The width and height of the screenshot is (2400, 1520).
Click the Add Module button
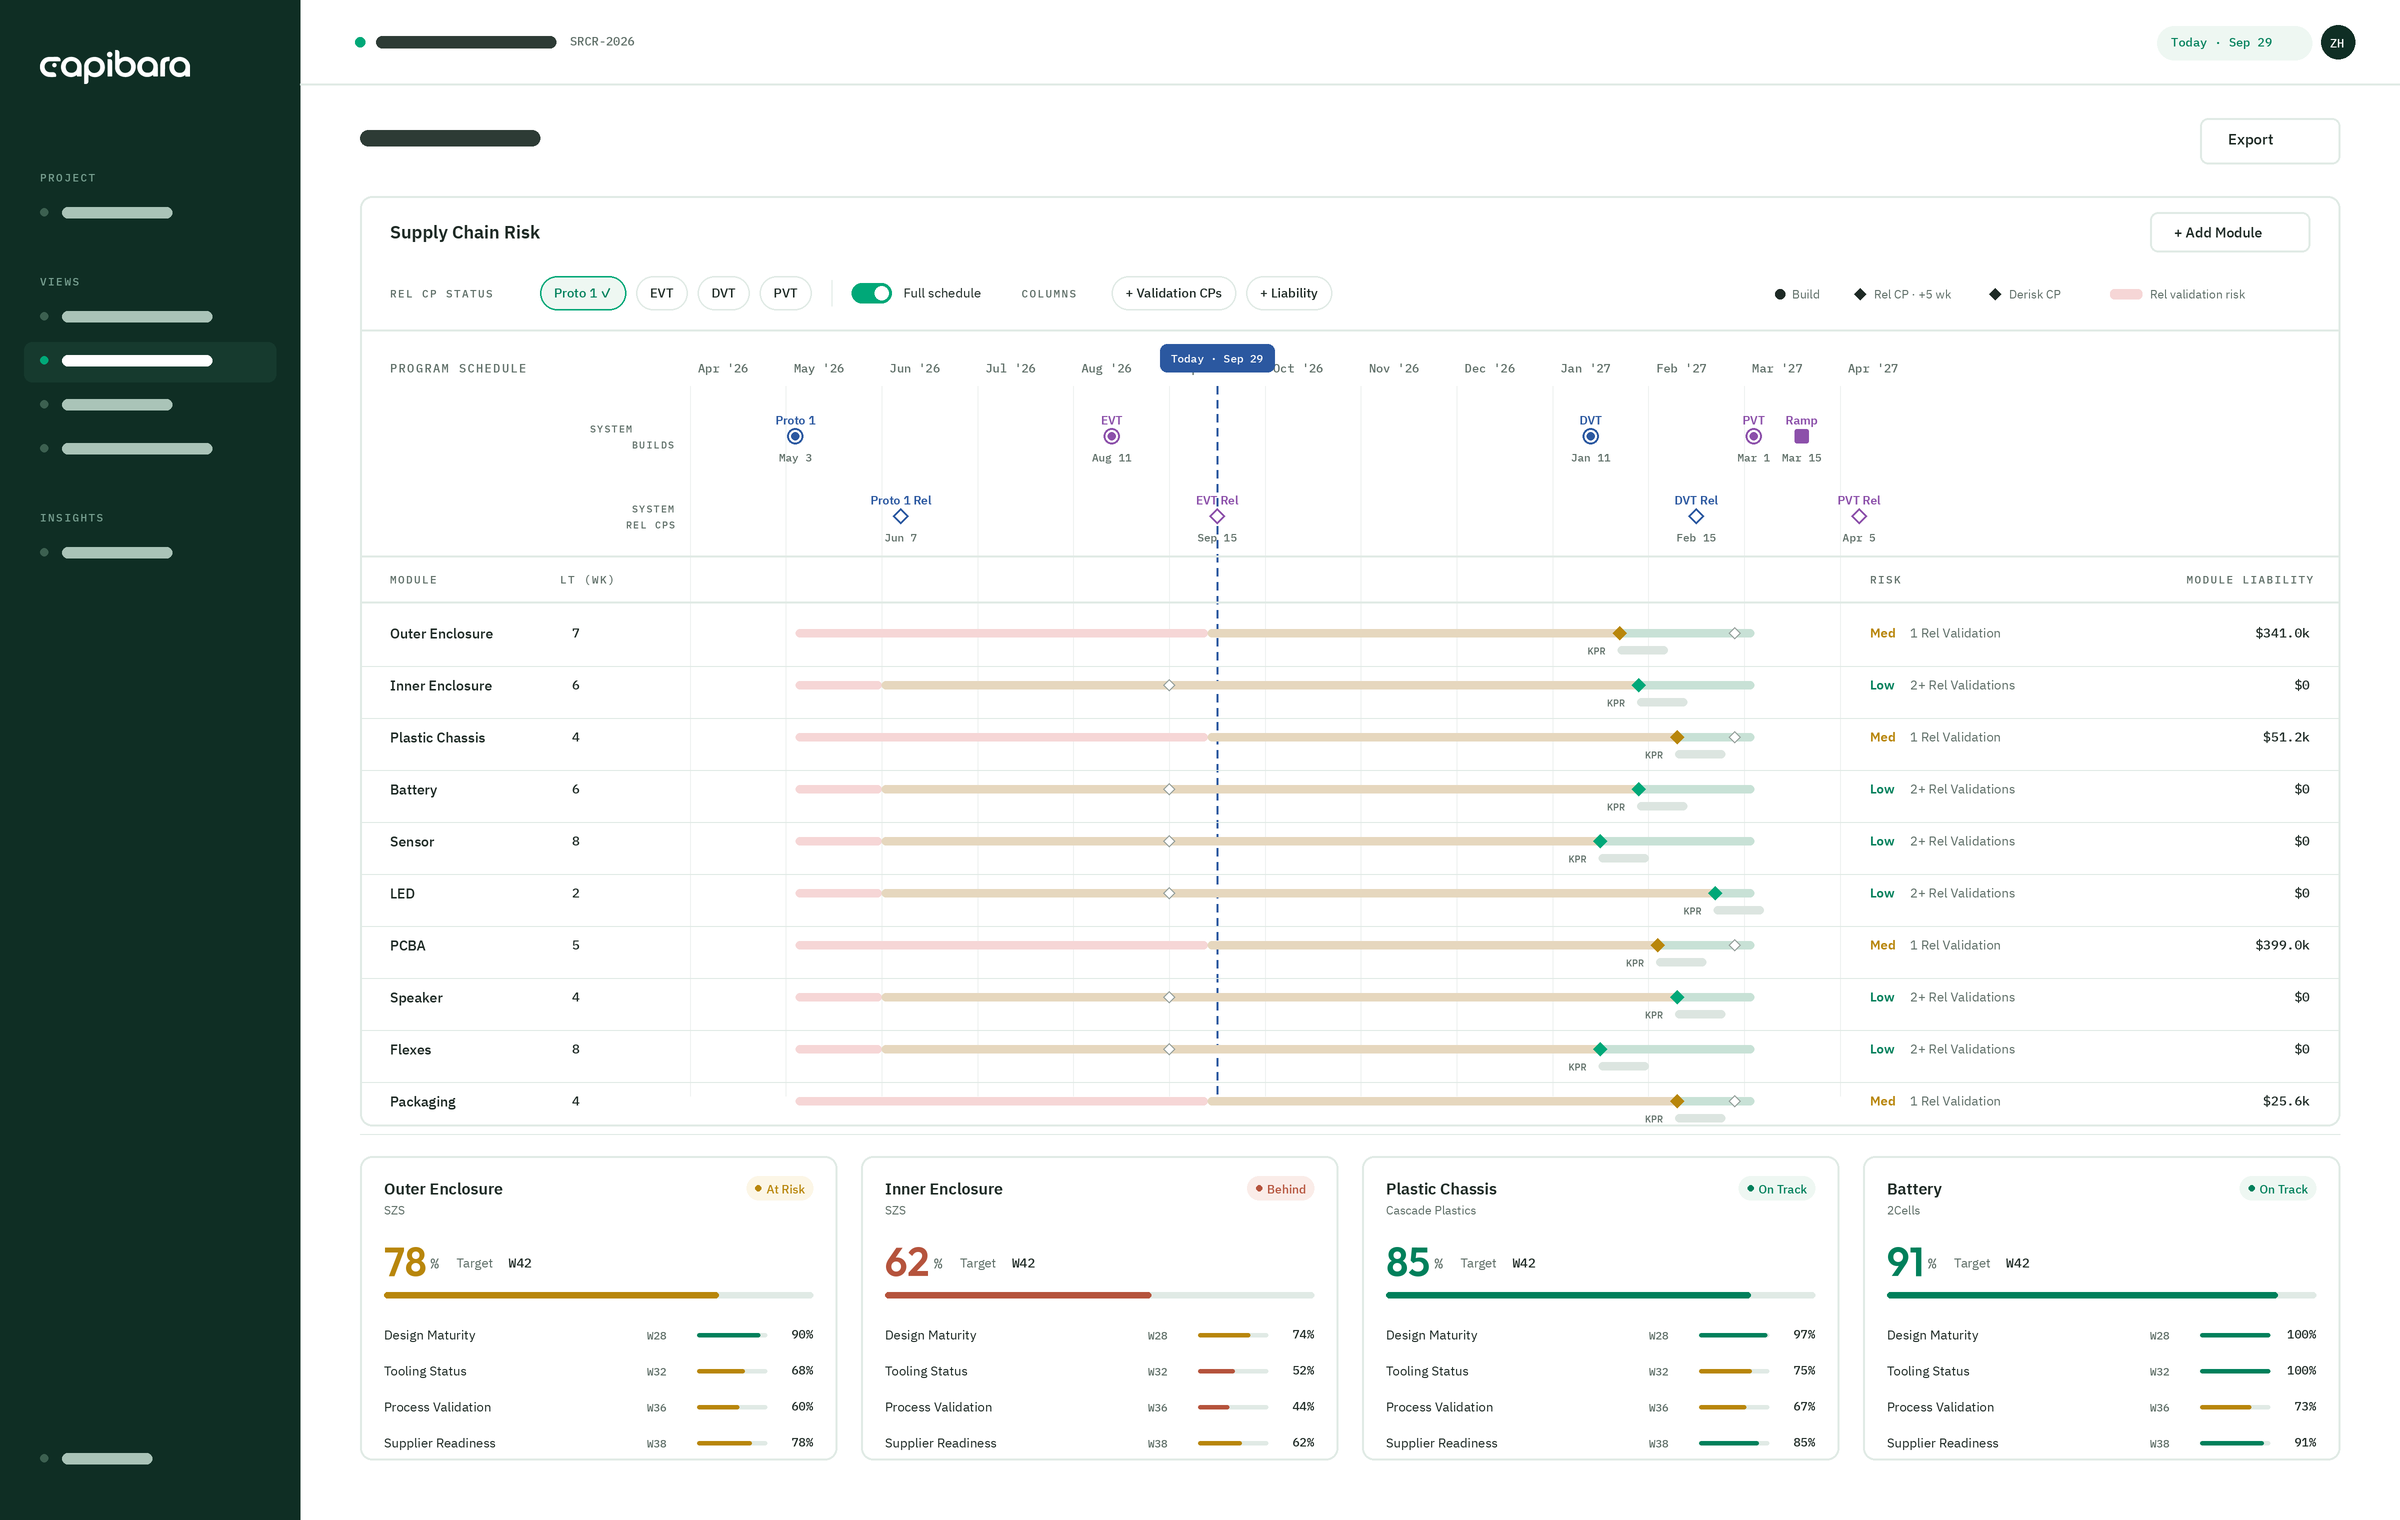pyautogui.click(x=2229, y=232)
